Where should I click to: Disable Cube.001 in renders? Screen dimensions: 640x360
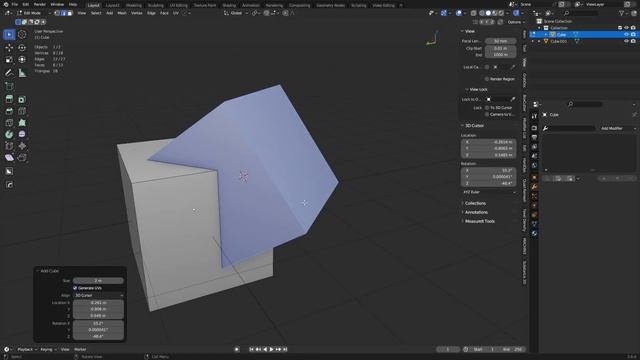click(633, 41)
